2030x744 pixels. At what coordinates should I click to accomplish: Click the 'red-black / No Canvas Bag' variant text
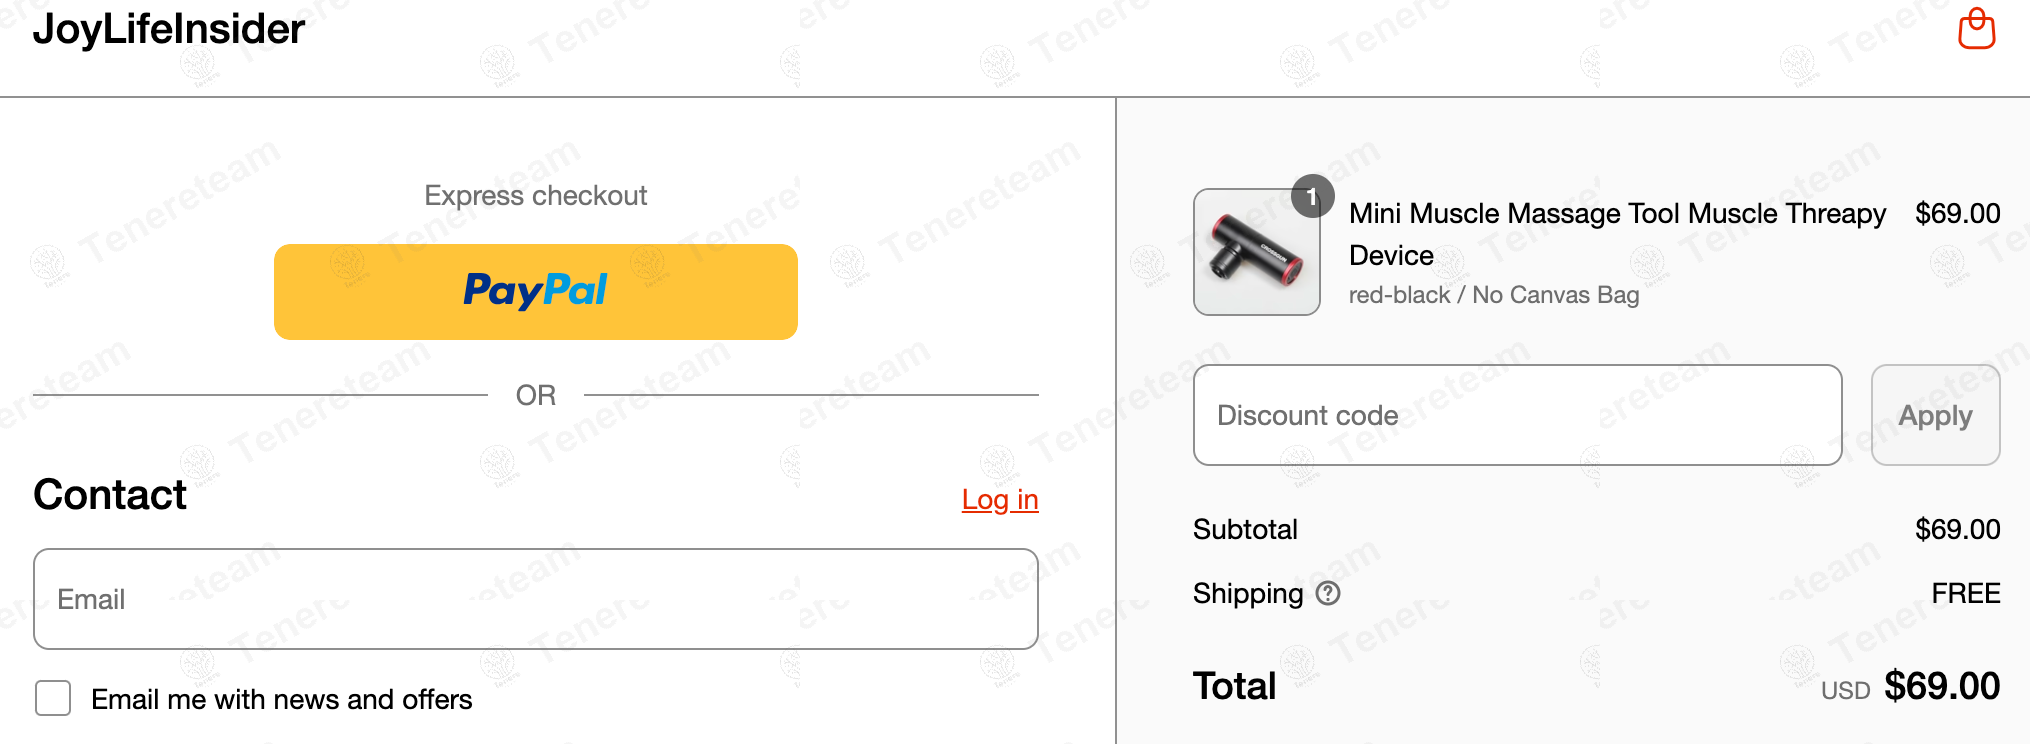(x=1493, y=295)
